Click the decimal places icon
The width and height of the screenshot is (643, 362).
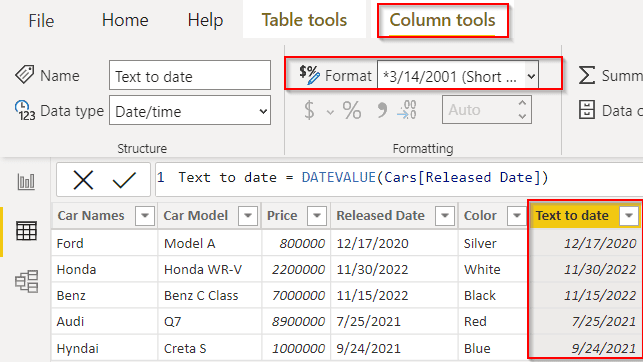tap(407, 110)
